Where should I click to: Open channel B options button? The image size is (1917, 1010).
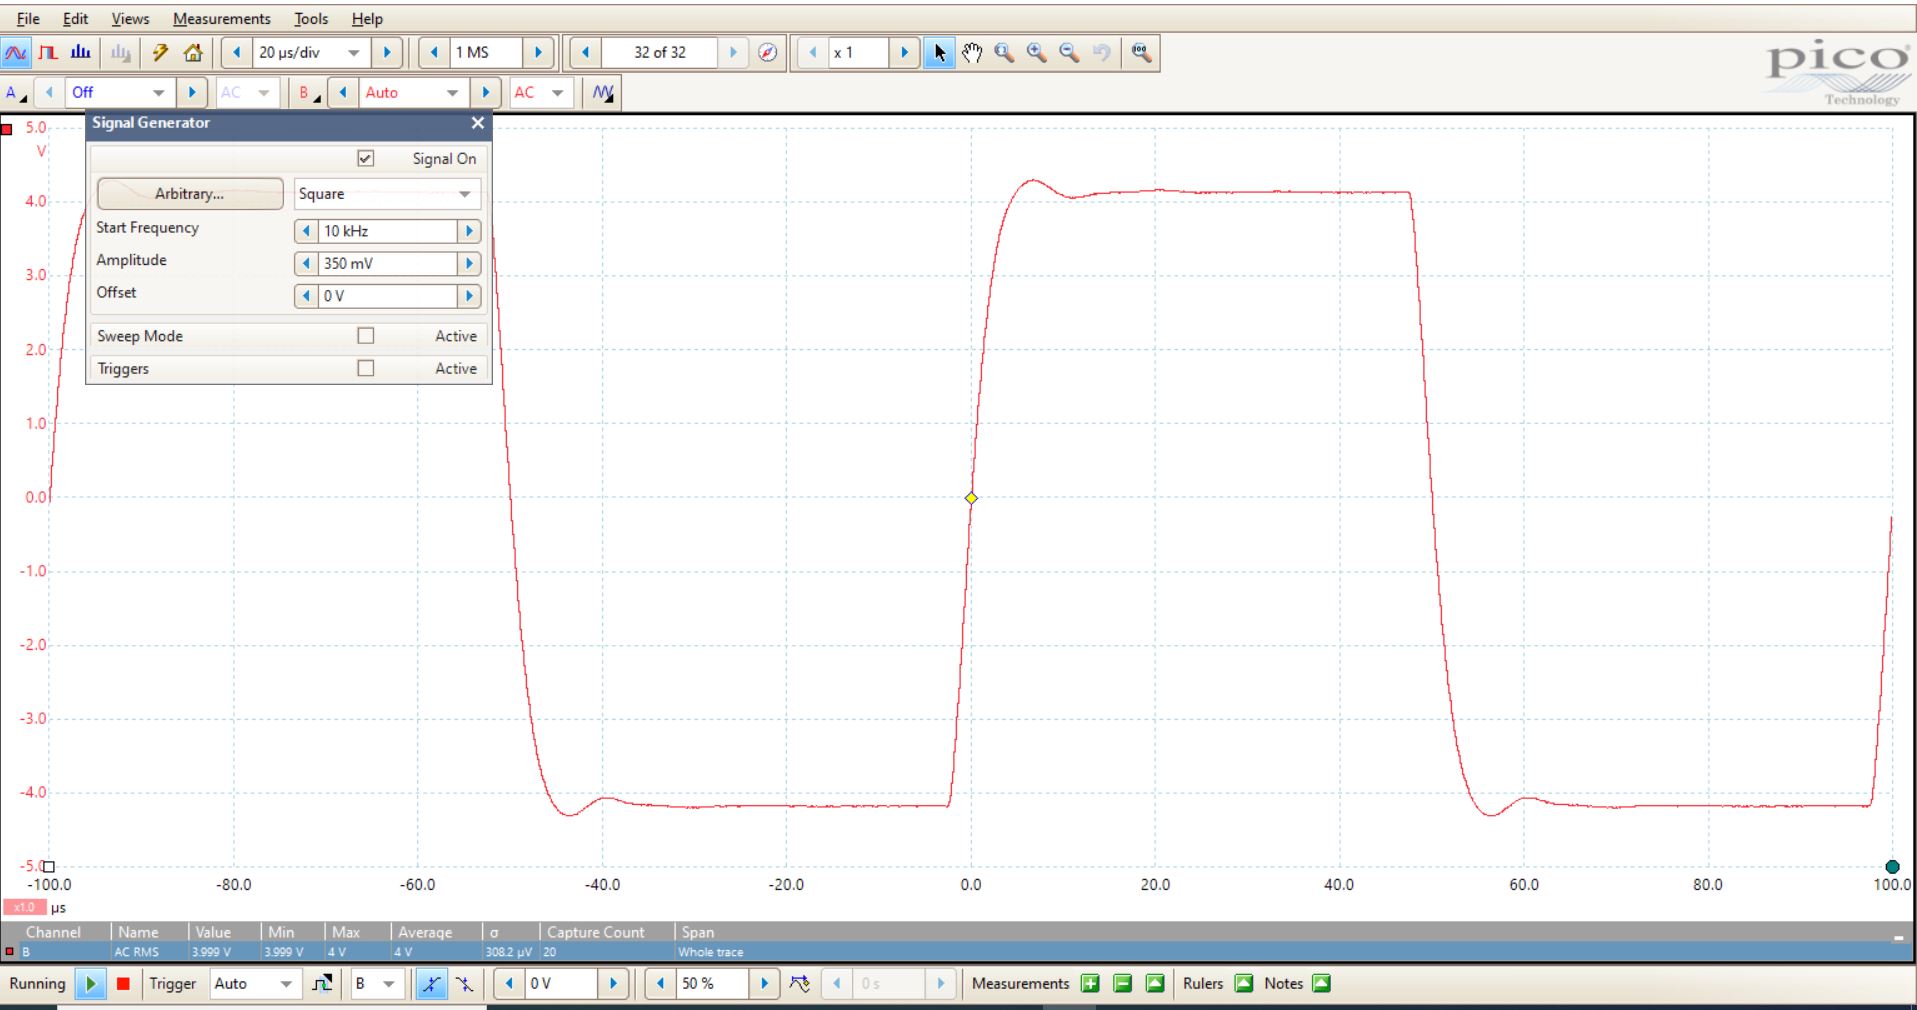pos(309,93)
